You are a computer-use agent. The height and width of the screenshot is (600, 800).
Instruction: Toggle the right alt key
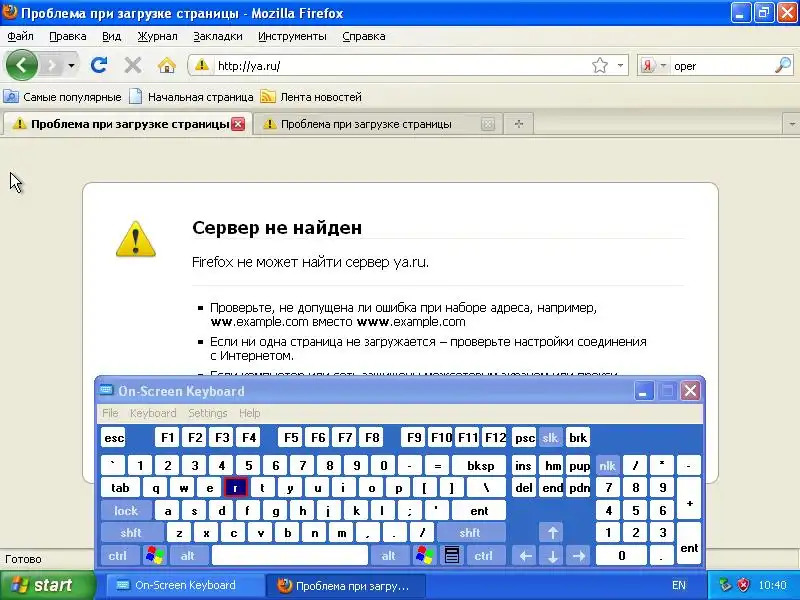389,555
